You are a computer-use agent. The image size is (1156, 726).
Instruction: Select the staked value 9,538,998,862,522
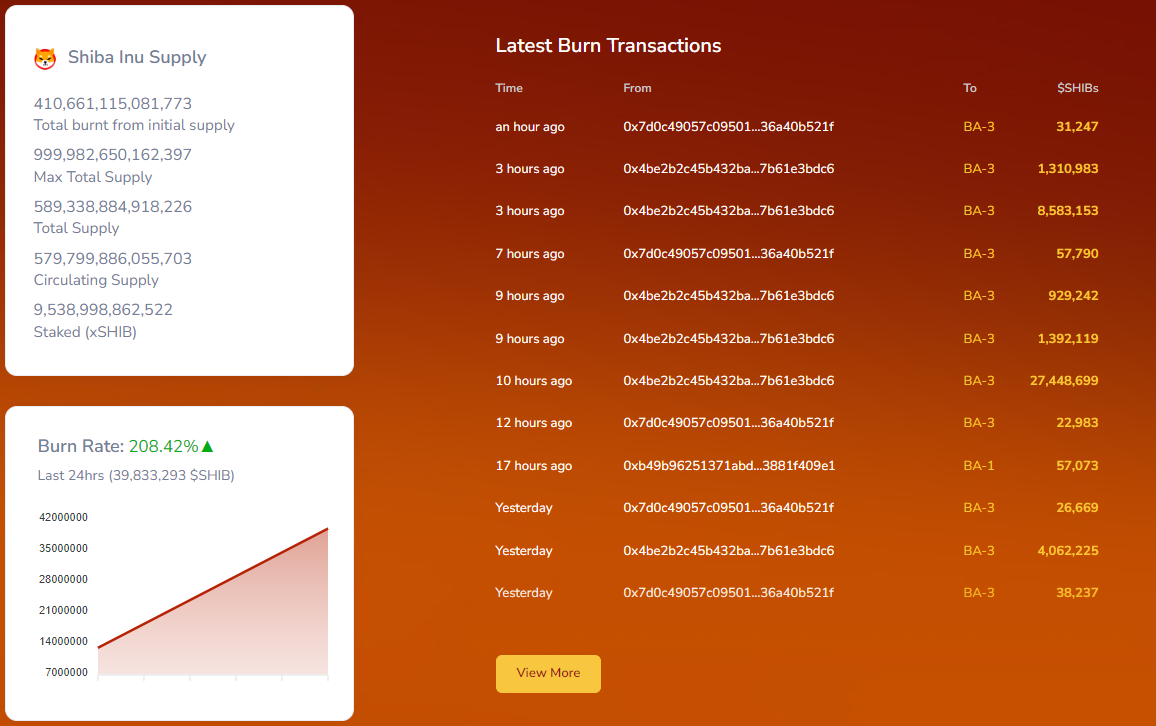tap(103, 310)
